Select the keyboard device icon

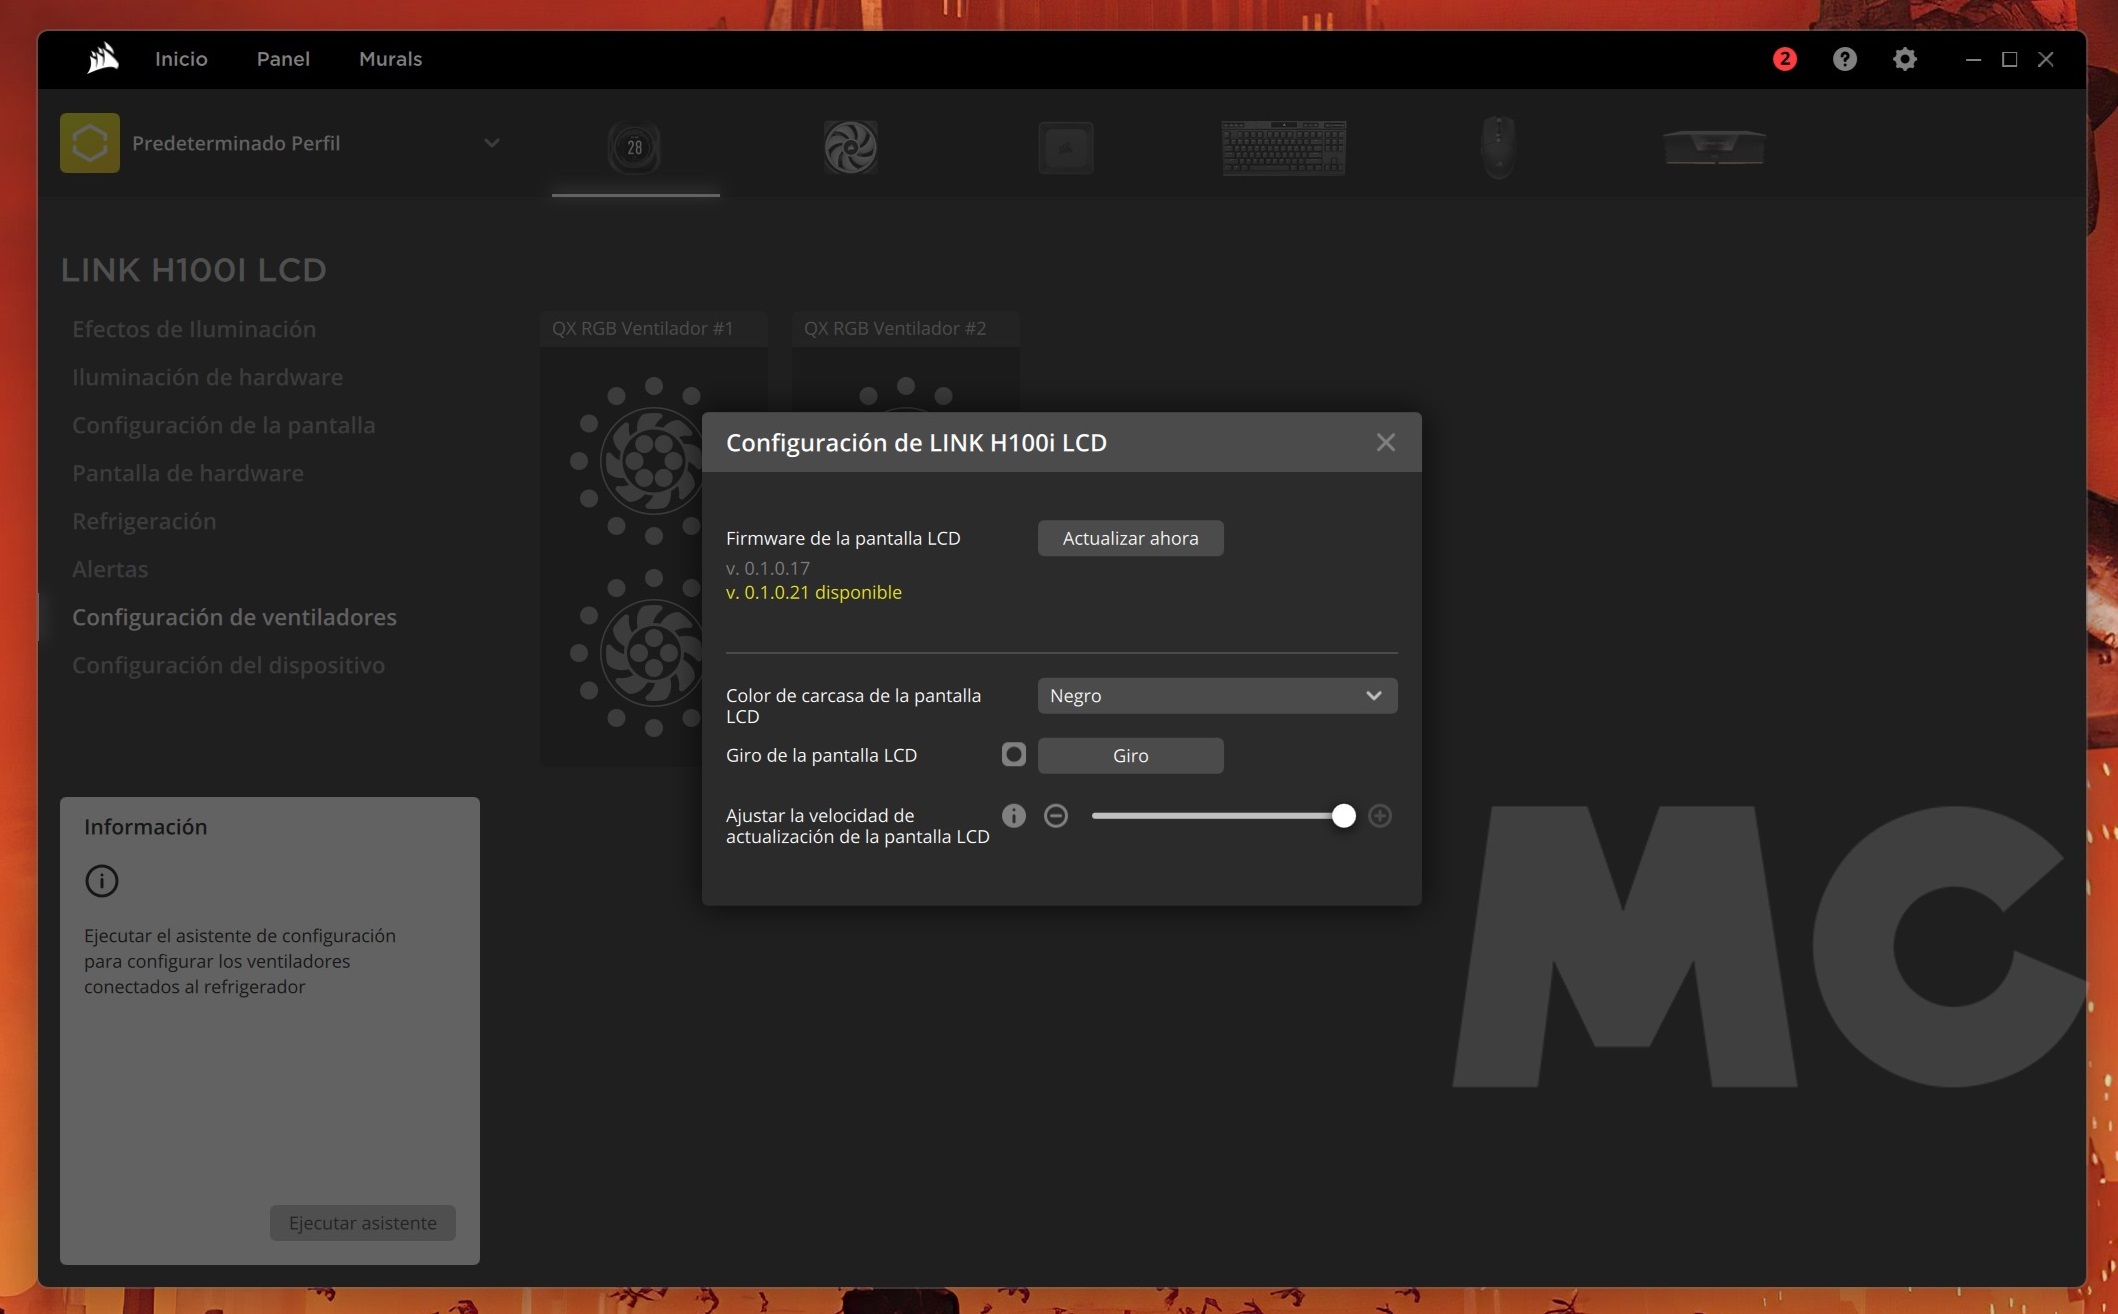point(1283,148)
